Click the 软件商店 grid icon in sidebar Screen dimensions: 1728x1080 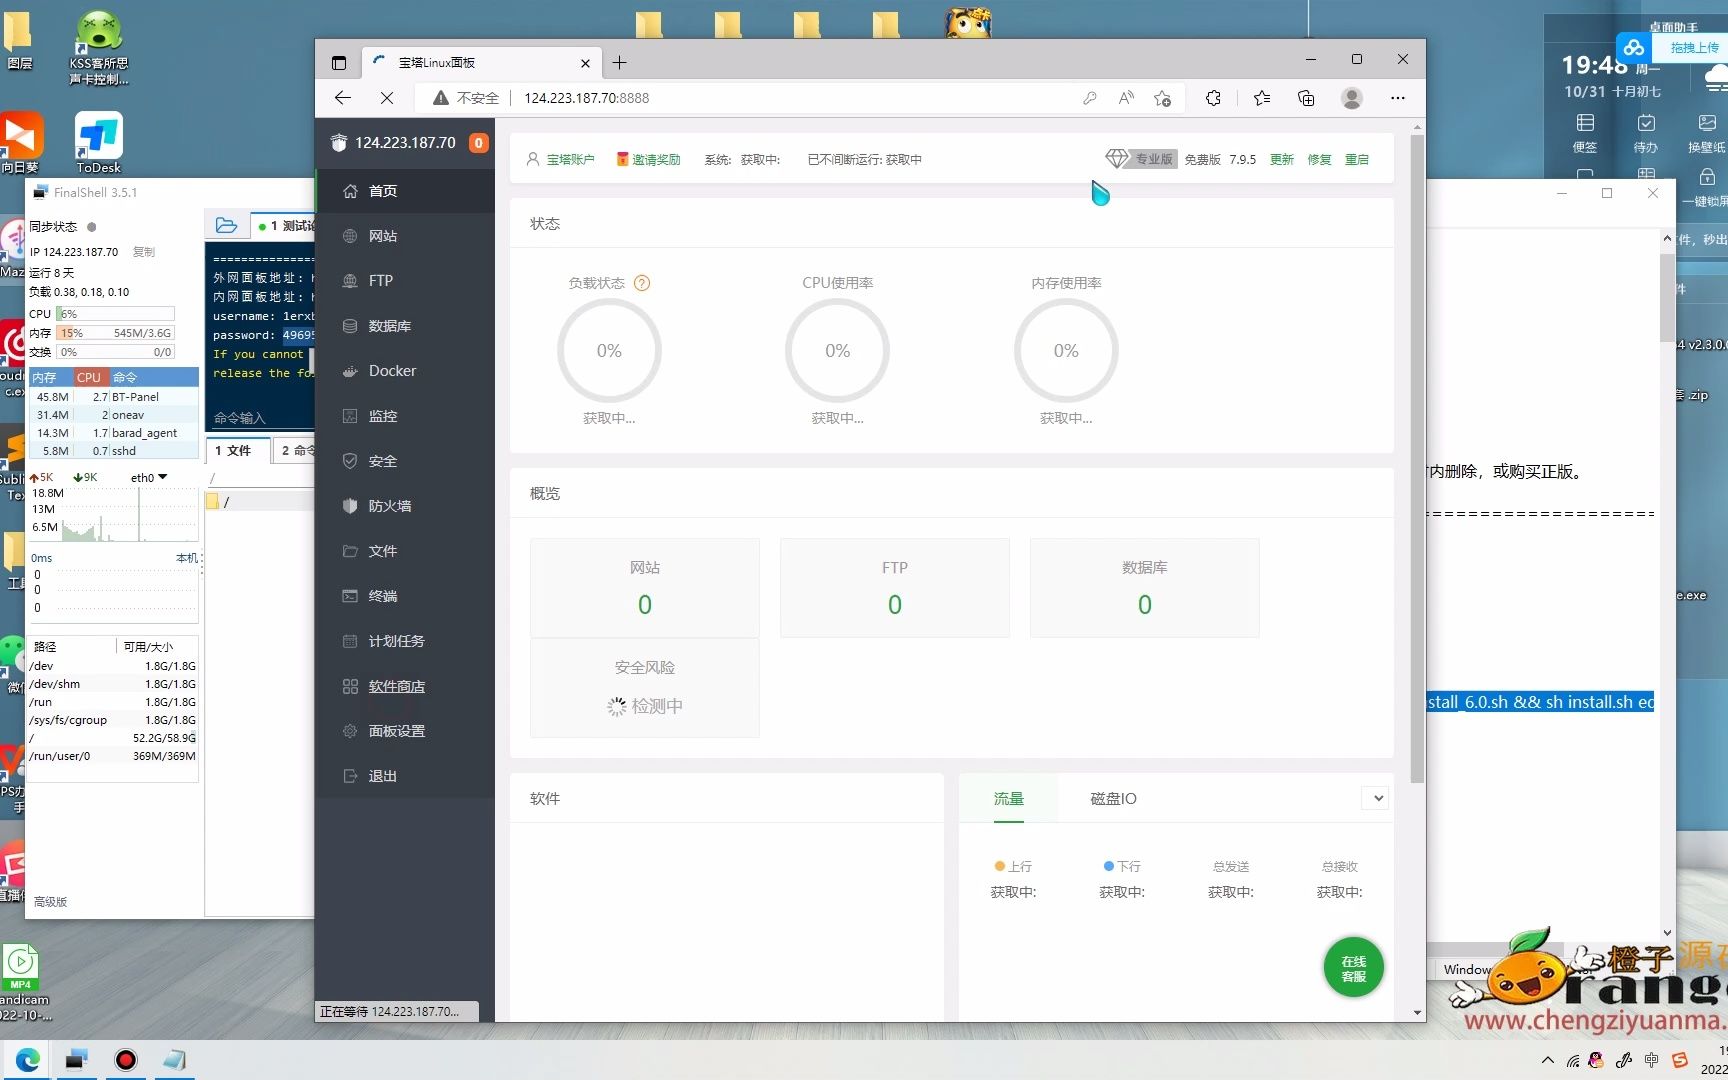coord(350,686)
